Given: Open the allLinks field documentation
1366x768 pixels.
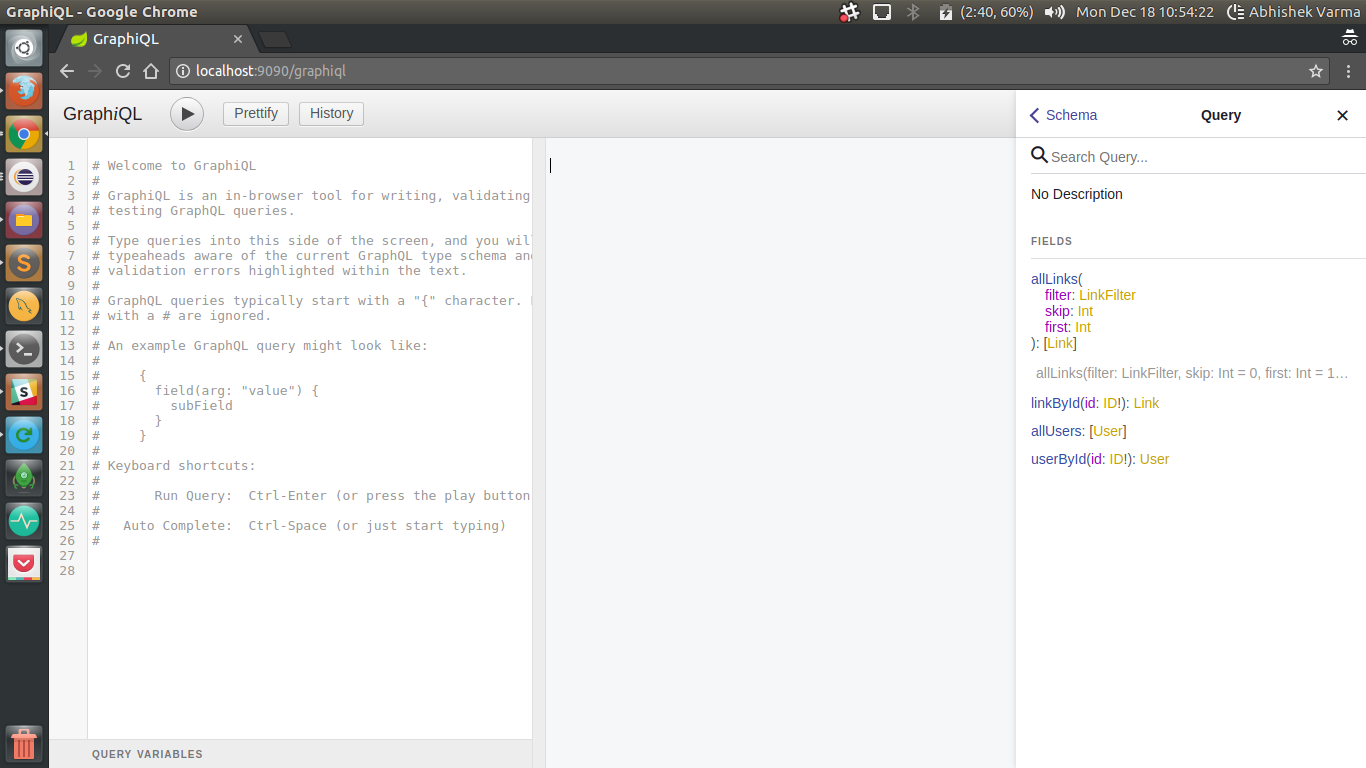Looking at the screenshot, I should click(x=1054, y=279).
